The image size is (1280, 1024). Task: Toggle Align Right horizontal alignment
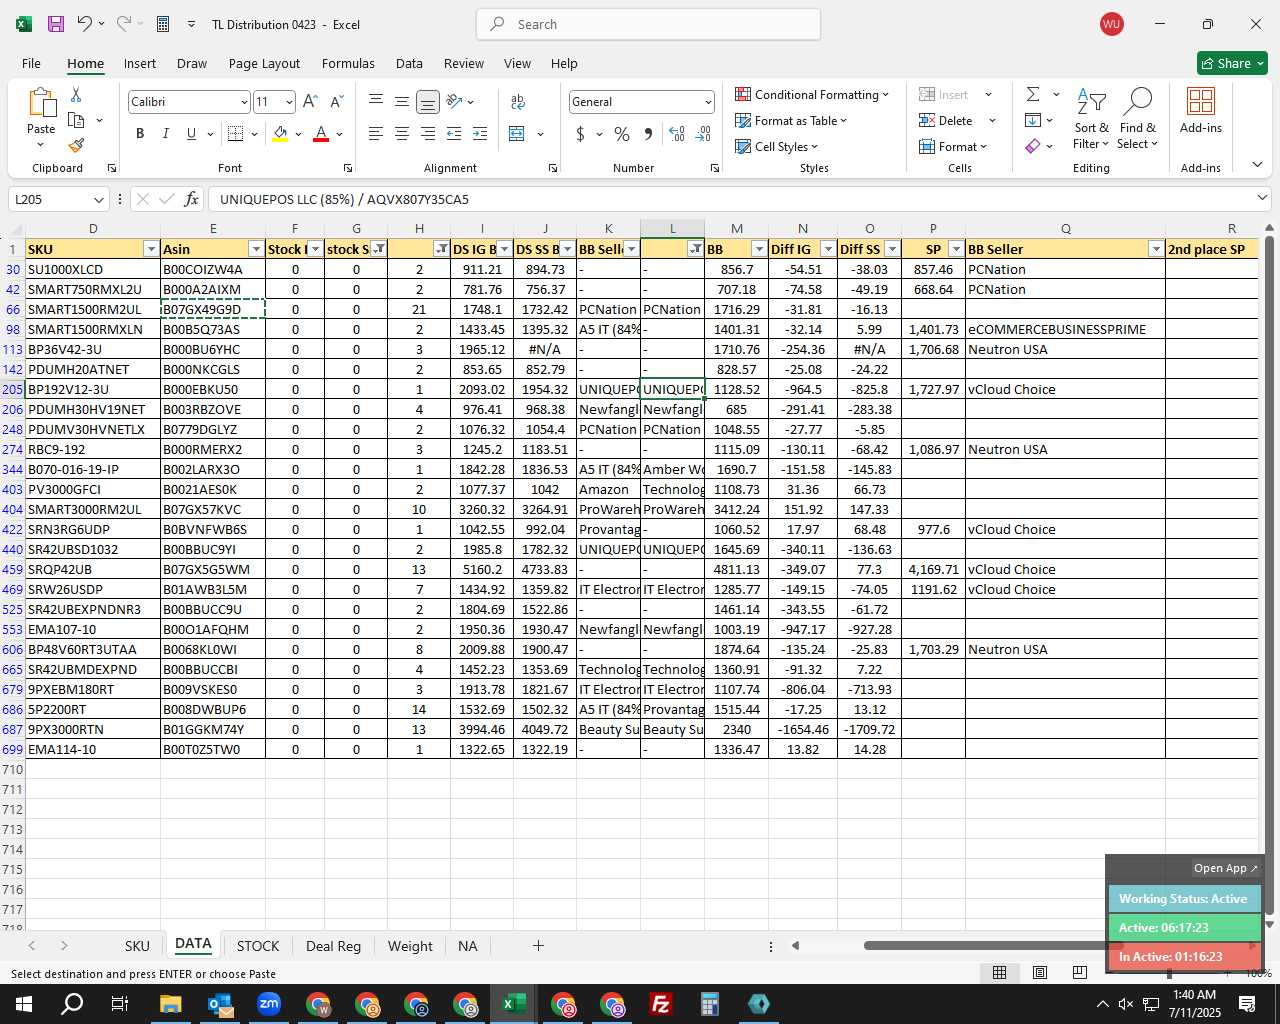427,134
